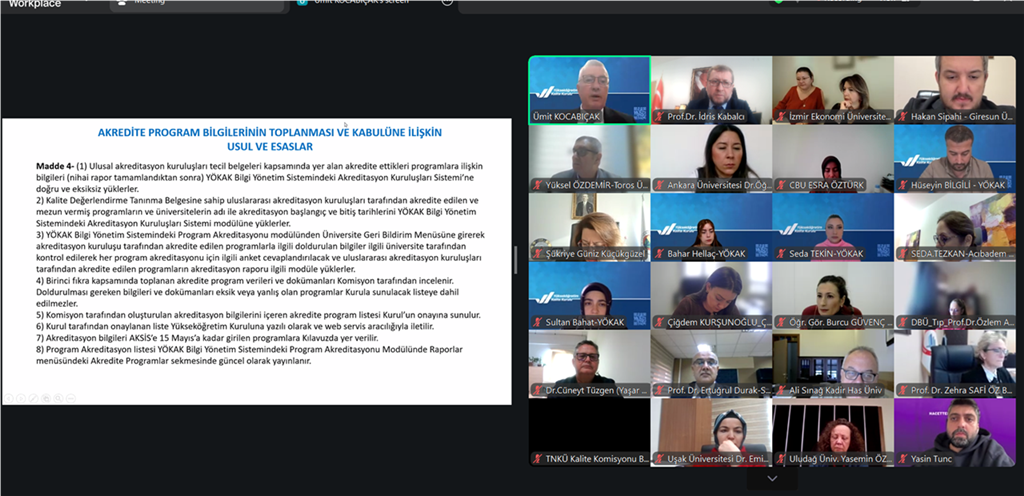Click muted mic icon beside Yüksel ÖZDEMİR's name
Image resolution: width=1024 pixels, height=496 pixels.
pos(537,185)
